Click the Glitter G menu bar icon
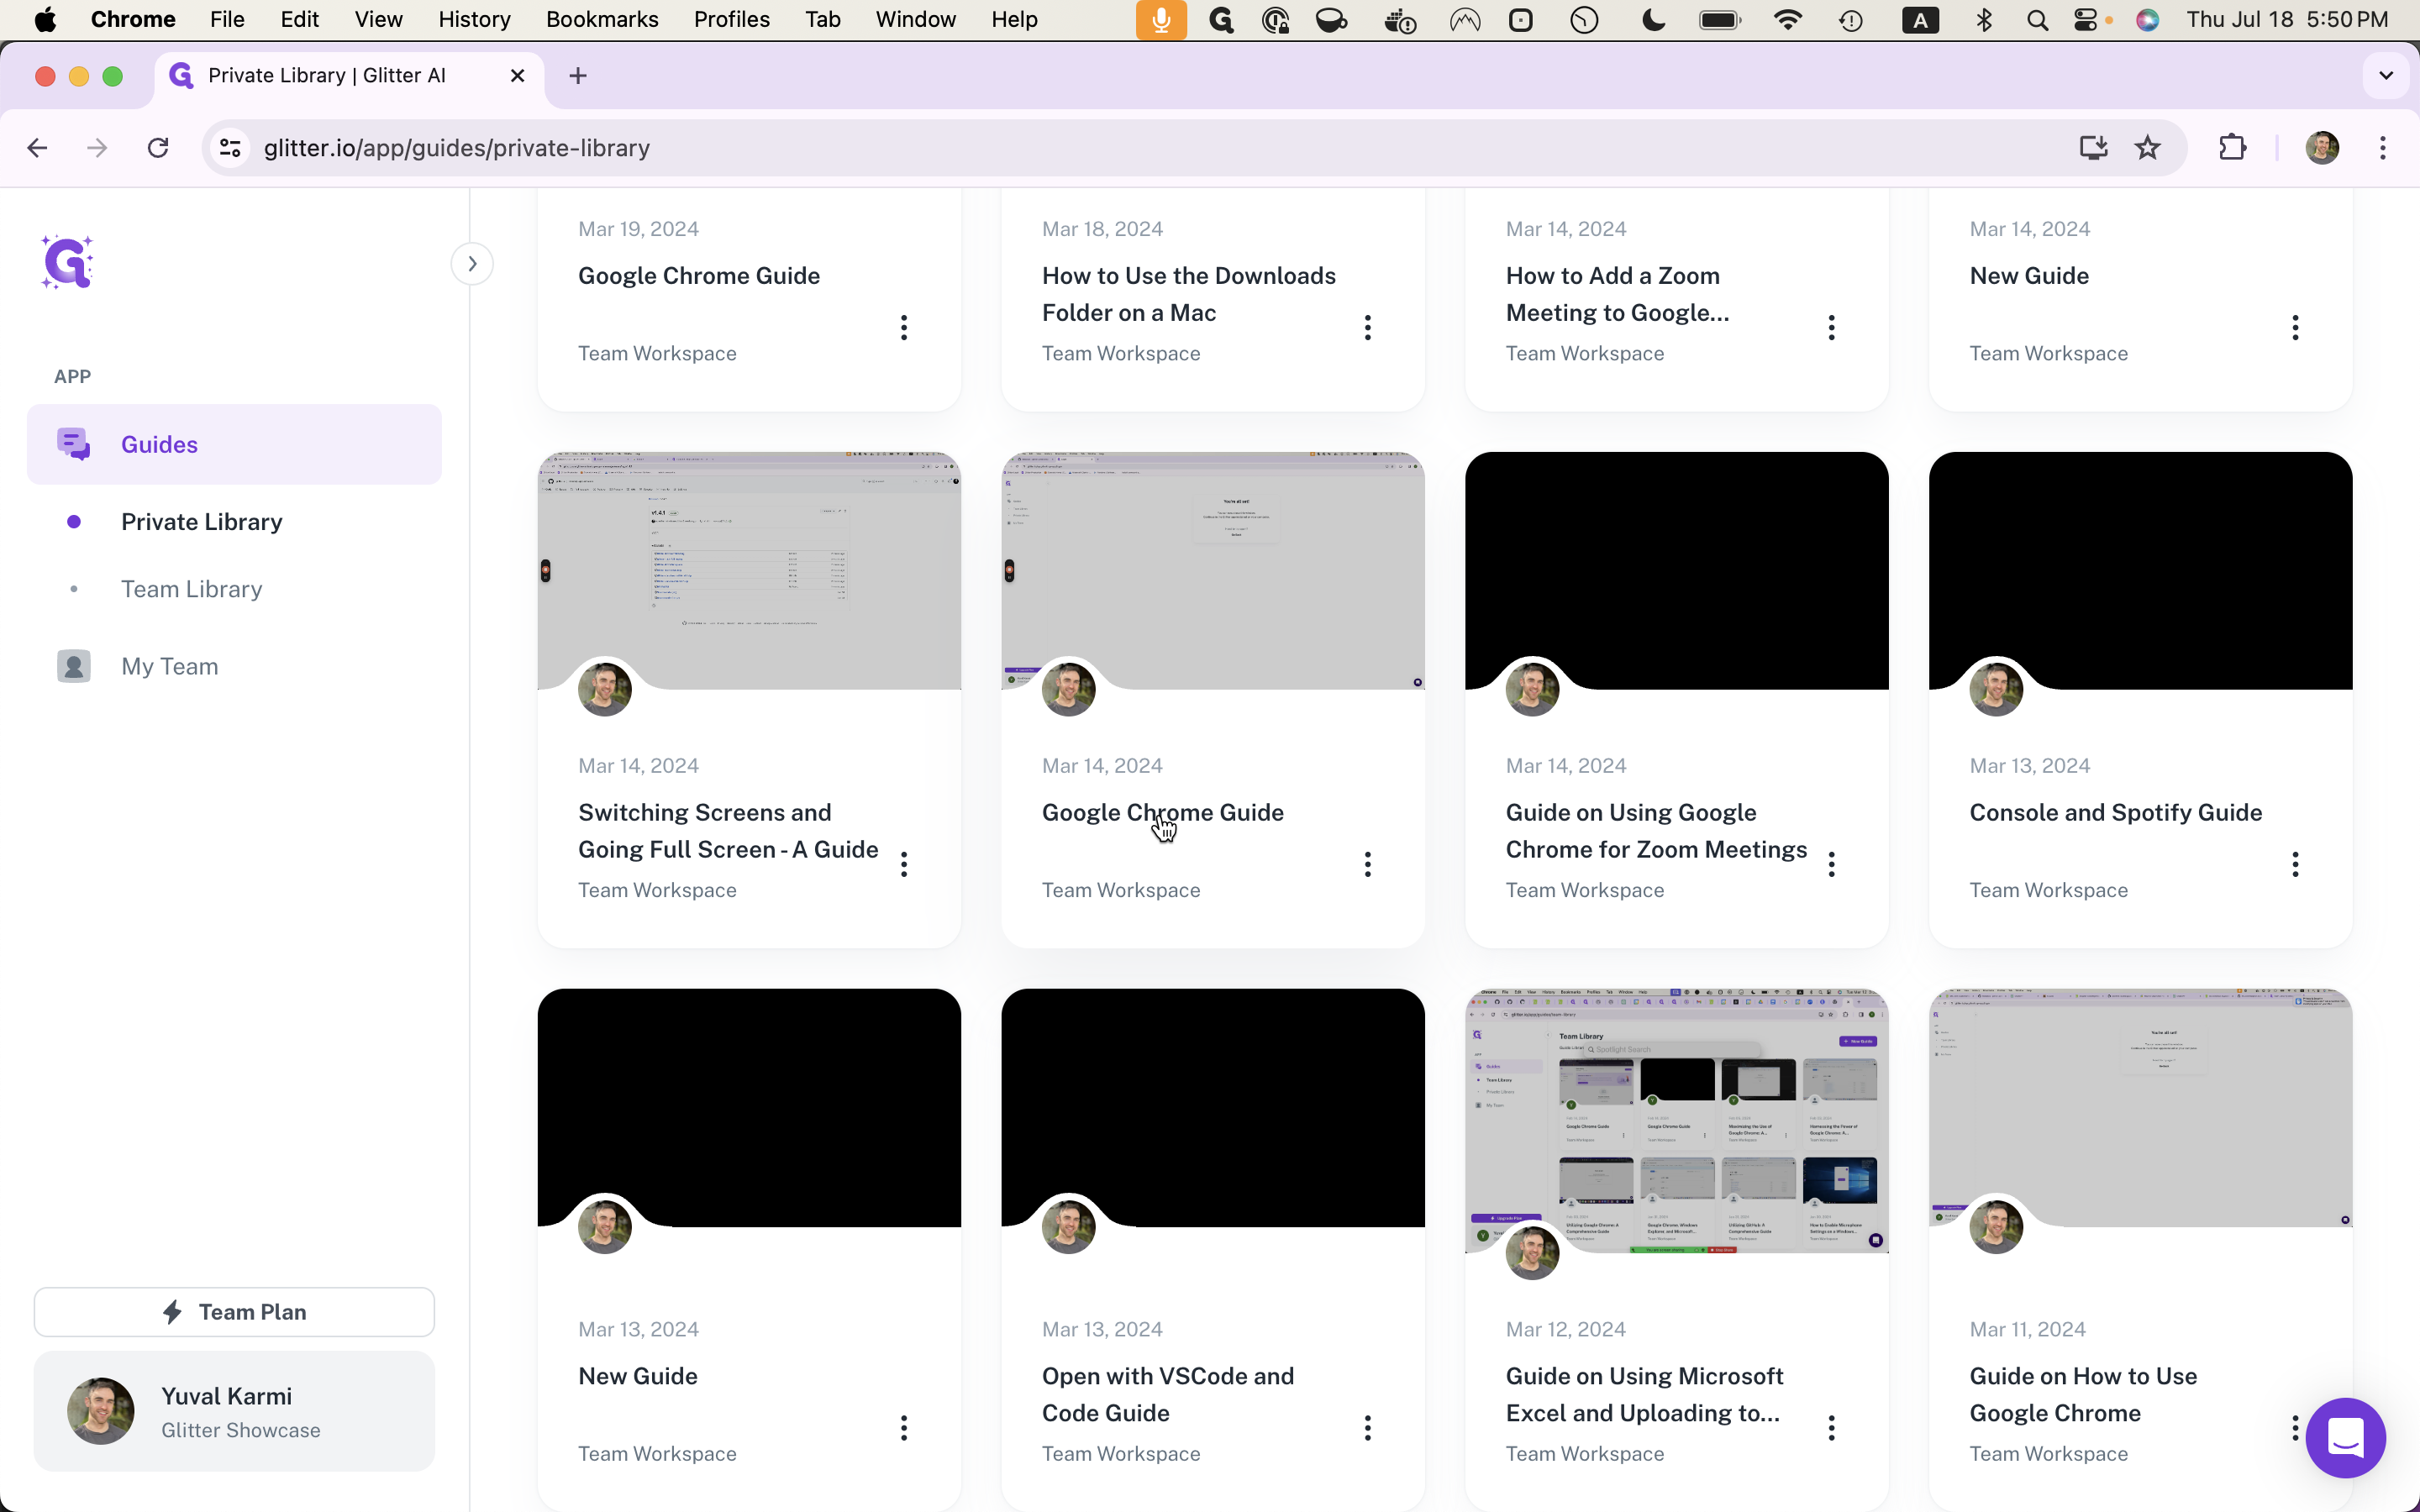Image resolution: width=2420 pixels, height=1512 pixels. tap(1221, 20)
